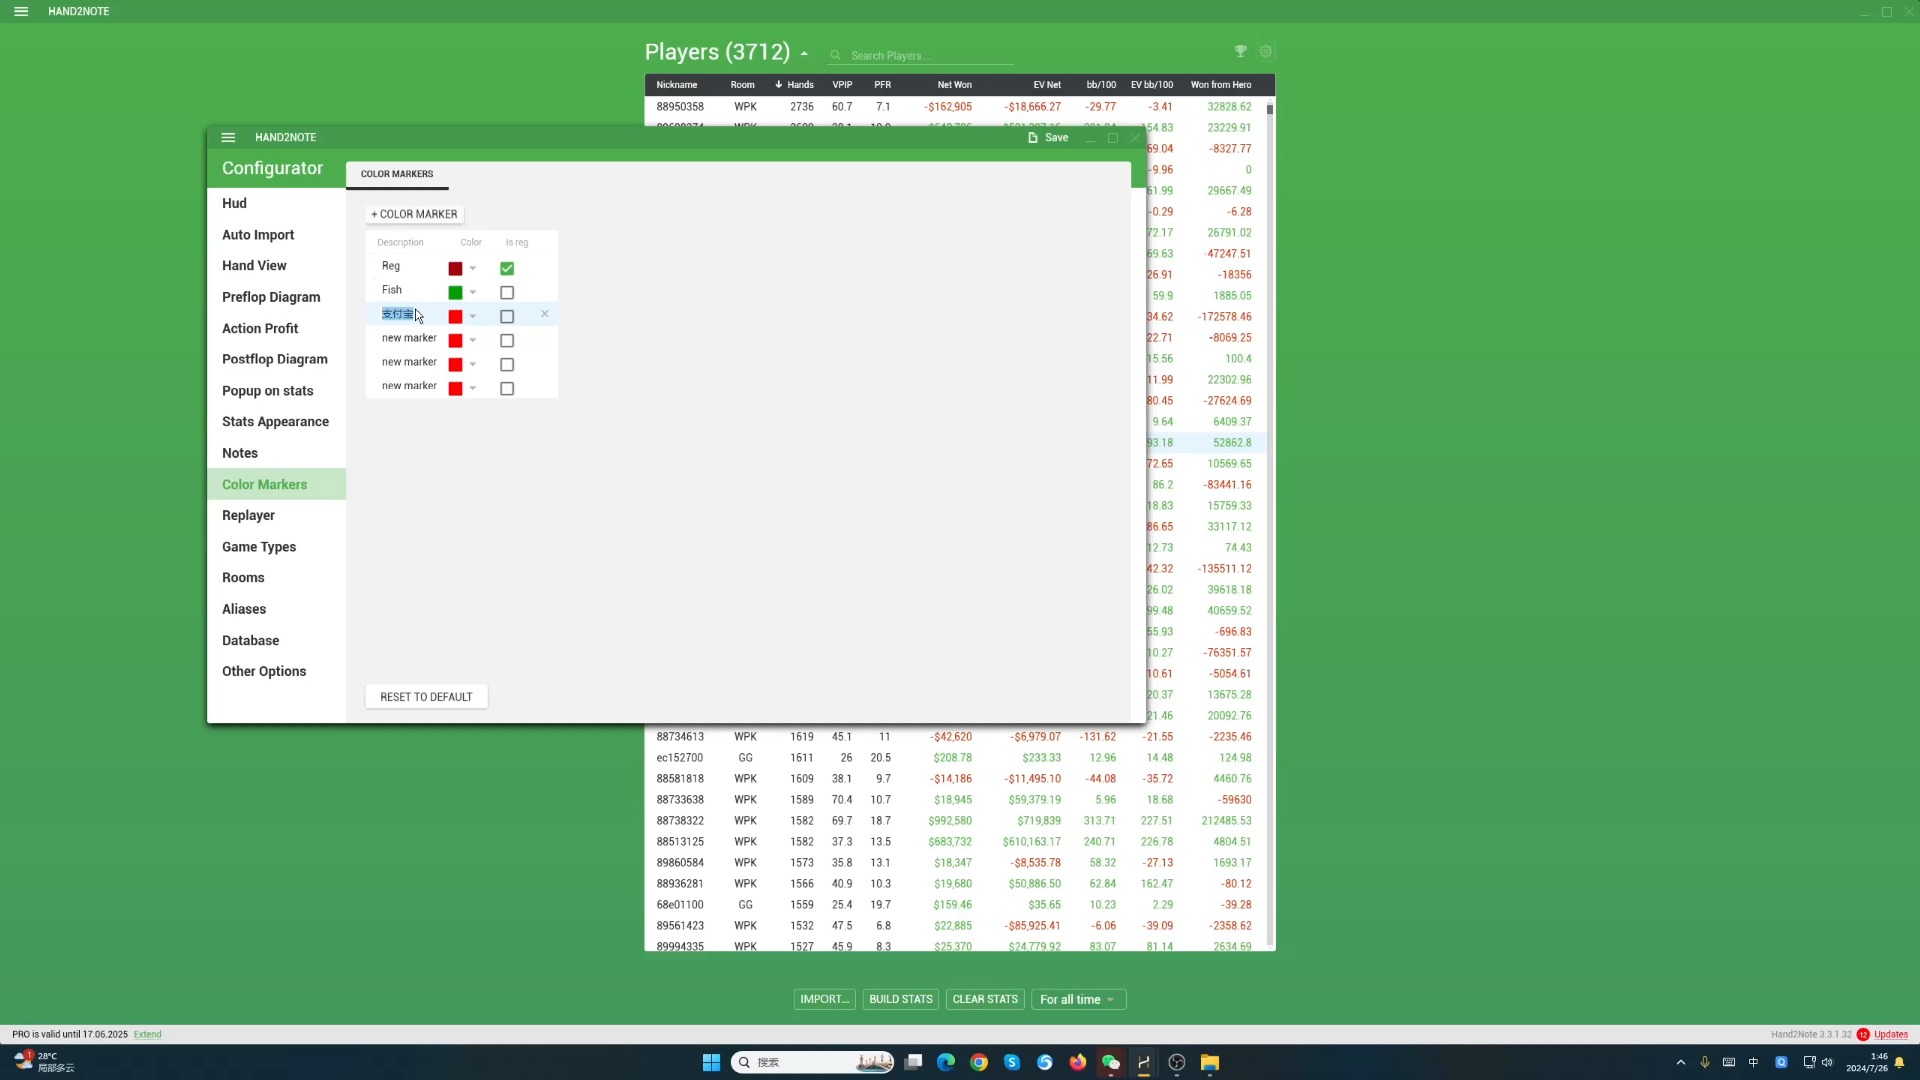The image size is (1920, 1080).
Task: Edit the 支付宝 marker description field
Action: tap(398, 315)
